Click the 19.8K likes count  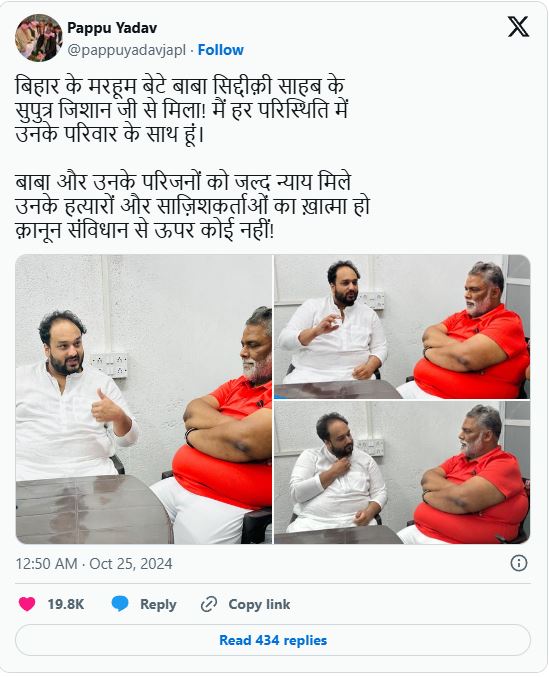[x=66, y=604]
